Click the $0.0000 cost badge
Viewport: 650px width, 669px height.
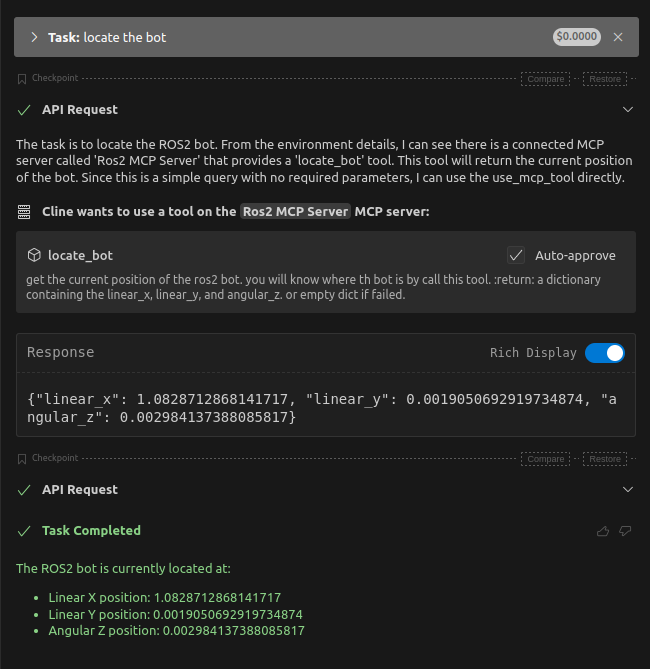577,37
